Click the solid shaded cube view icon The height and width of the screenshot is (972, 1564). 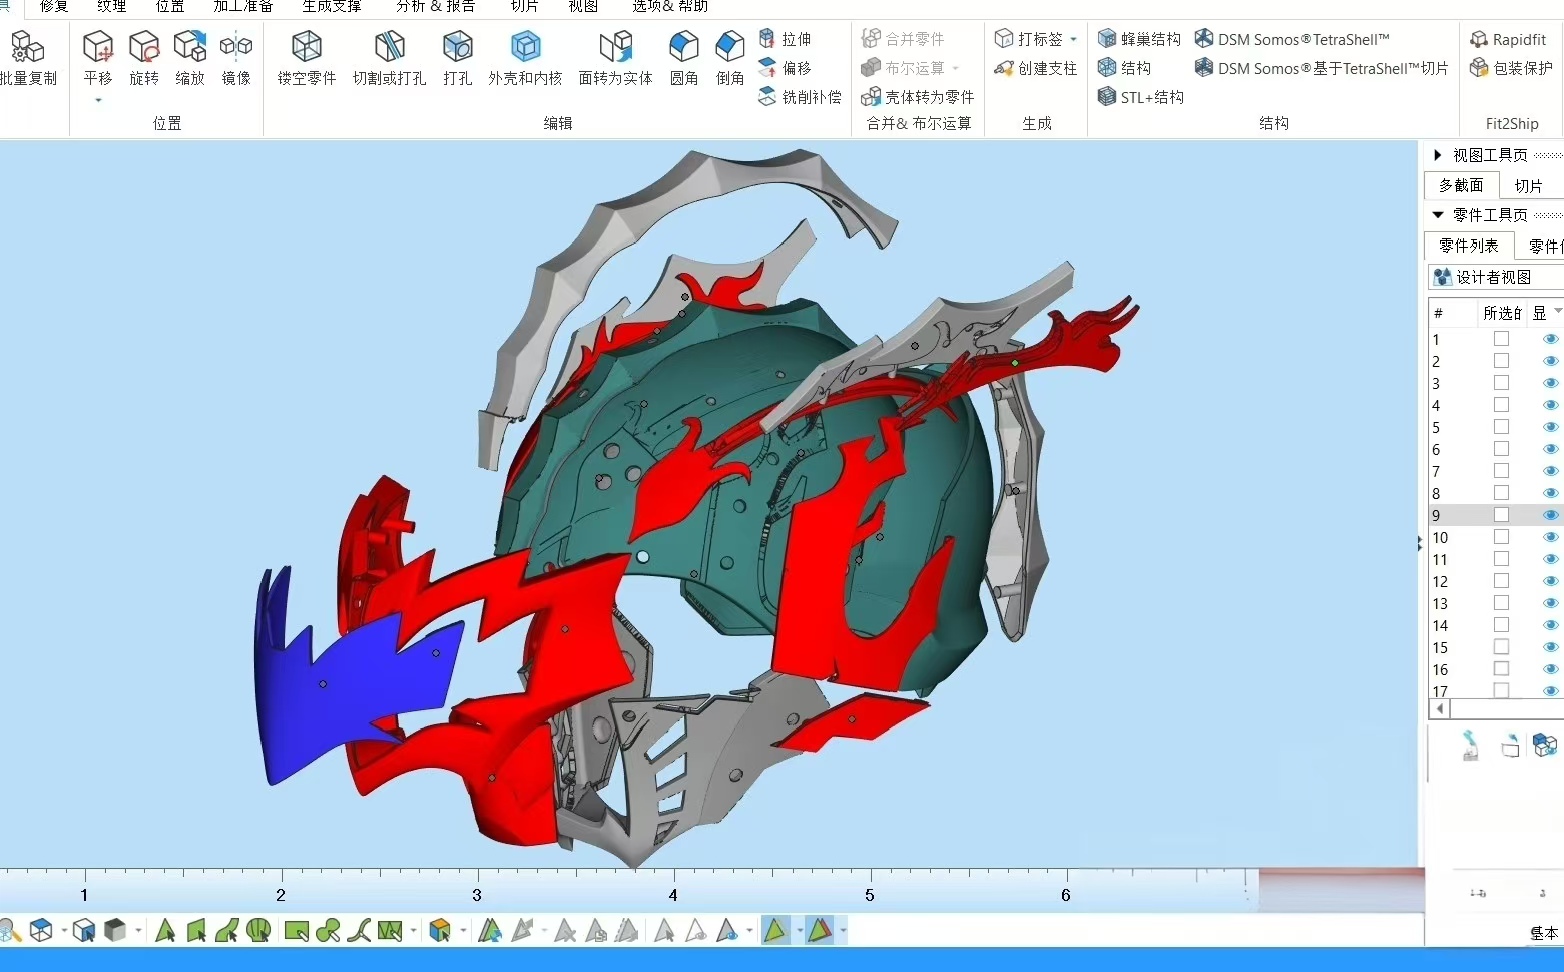point(115,931)
